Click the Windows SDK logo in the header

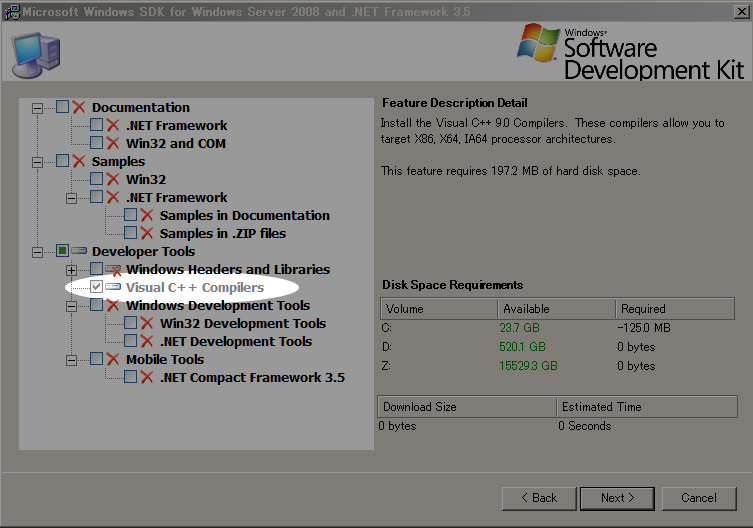point(631,52)
